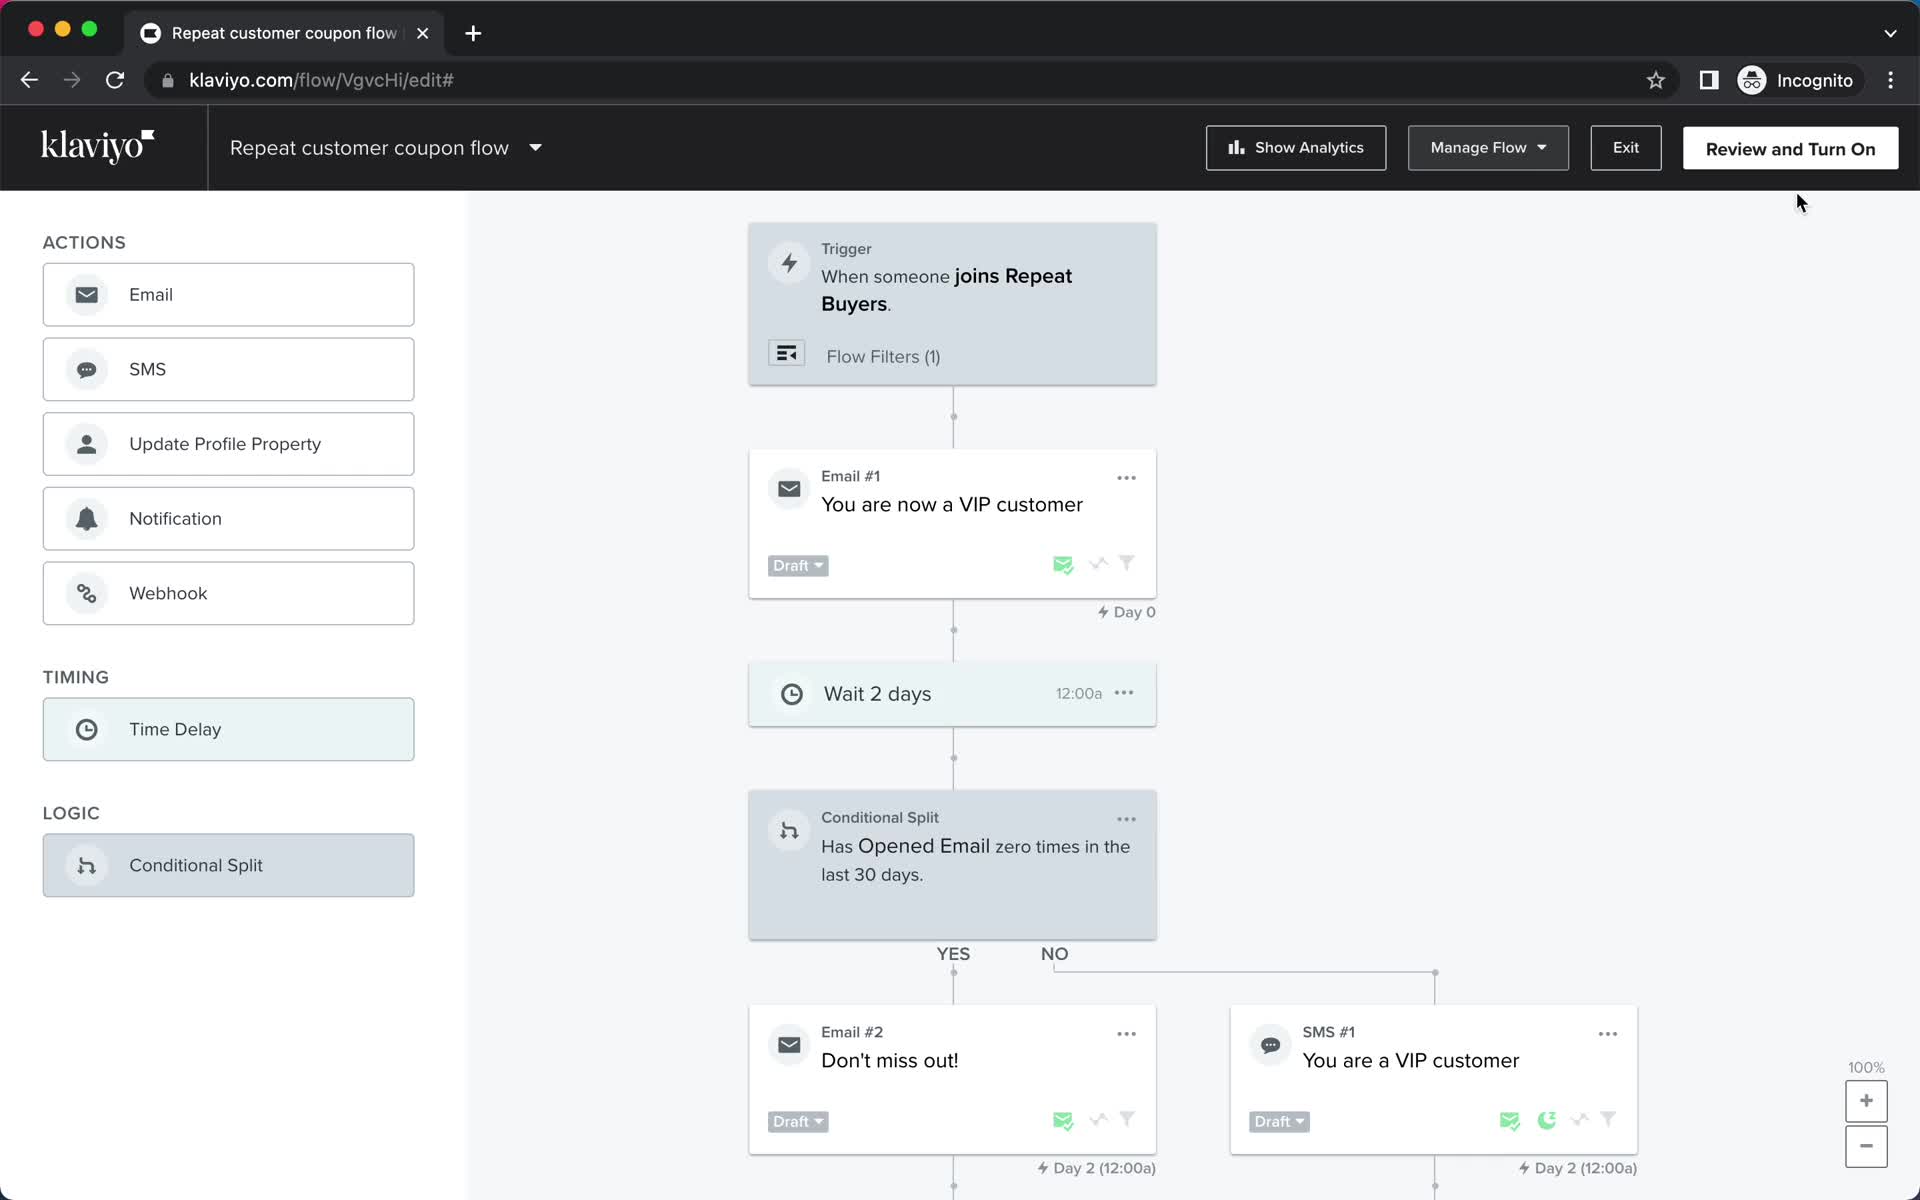
Task: Click SMS #1 quiet hours moon icon
Action: tap(1547, 1120)
